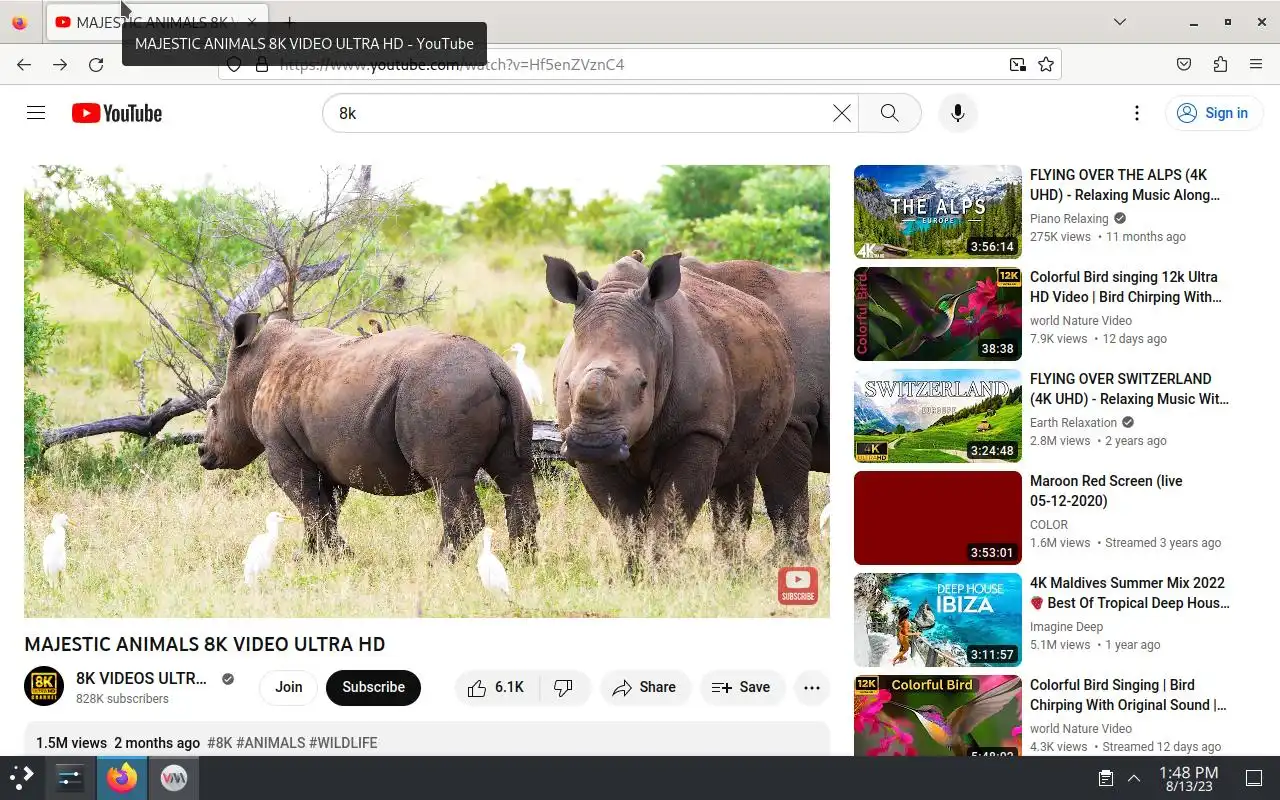Image resolution: width=1280 pixels, height=800 pixels.
Task: Save the video to a playlist
Action: 741,687
